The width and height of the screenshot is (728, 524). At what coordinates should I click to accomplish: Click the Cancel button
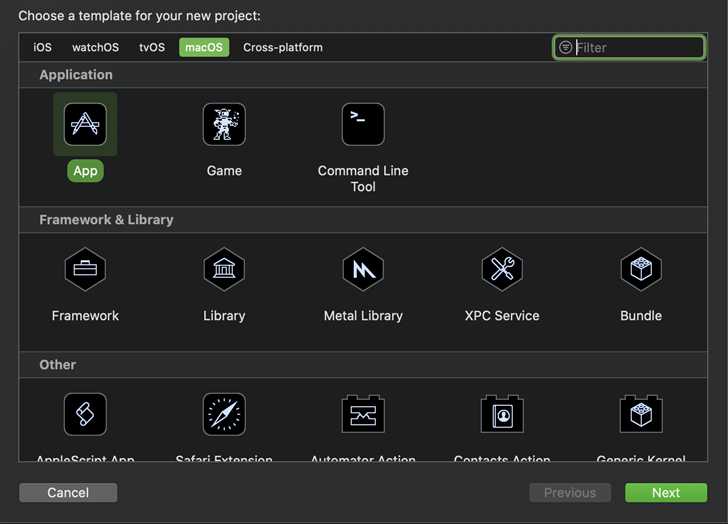click(68, 492)
